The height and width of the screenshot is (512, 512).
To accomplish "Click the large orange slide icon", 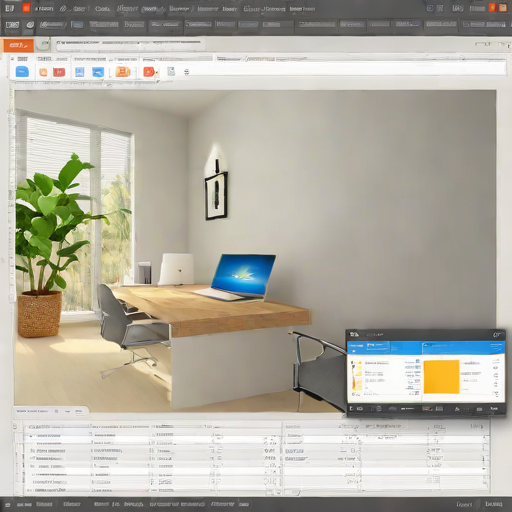I will [123, 72].
